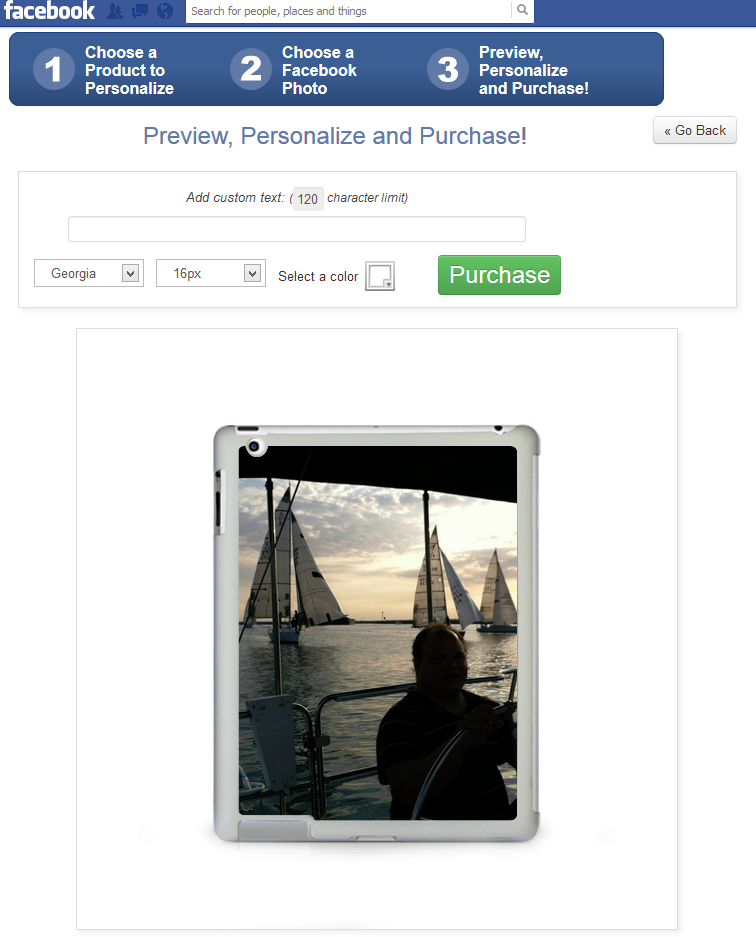Open the notifications globe icon
The image size is (756, 937).
click(165, 11)
